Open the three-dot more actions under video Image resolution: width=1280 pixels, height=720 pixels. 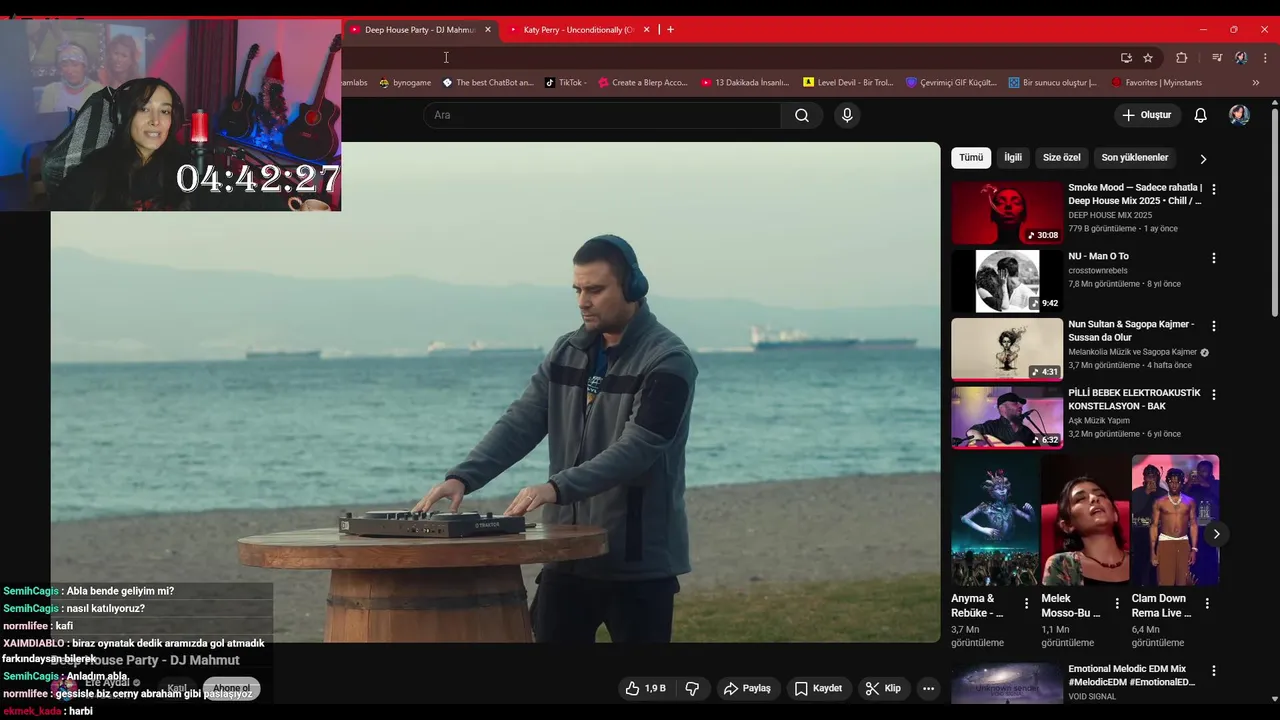pyautogui.click(x=928, y=688)
